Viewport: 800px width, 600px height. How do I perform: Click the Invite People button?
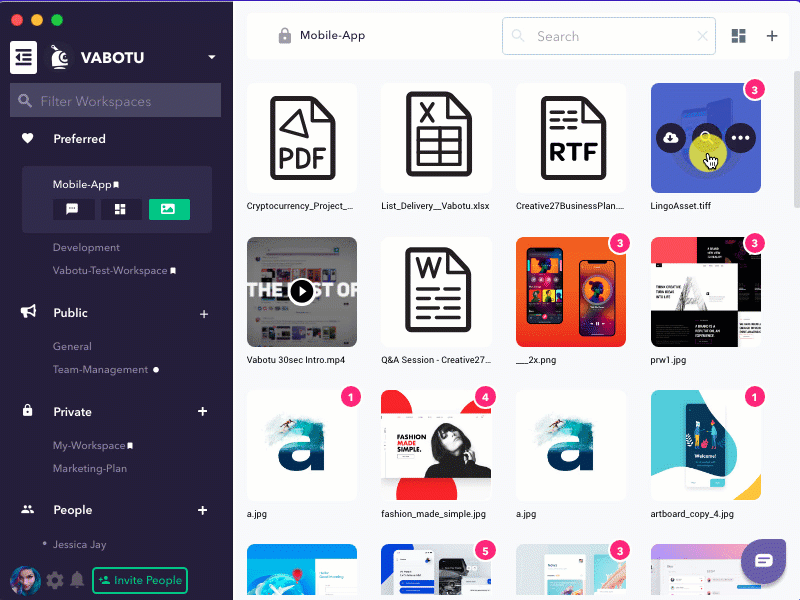[x=140, y=580]
